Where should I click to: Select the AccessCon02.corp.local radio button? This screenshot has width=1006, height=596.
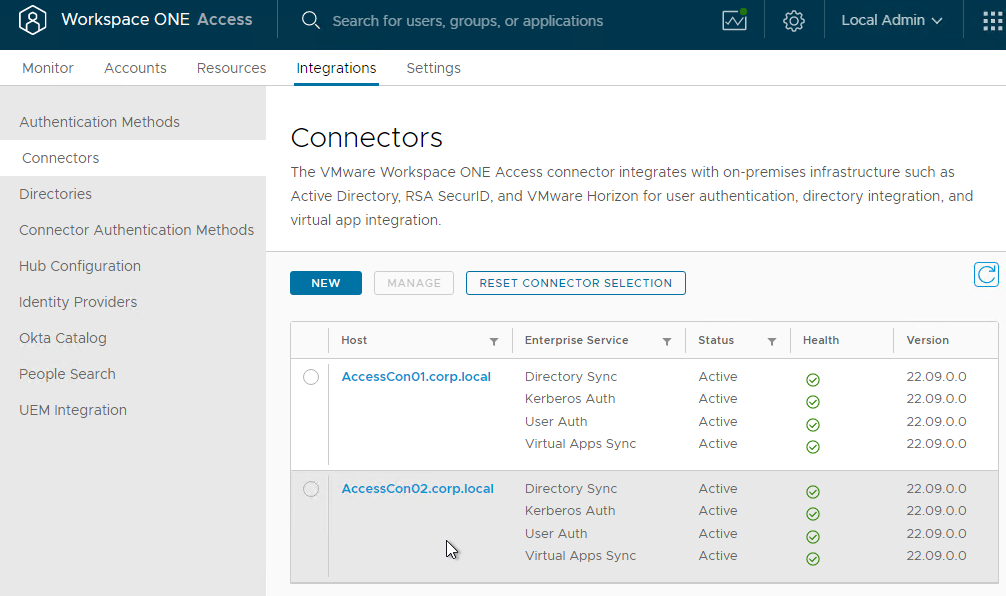[x=311, y=489]
